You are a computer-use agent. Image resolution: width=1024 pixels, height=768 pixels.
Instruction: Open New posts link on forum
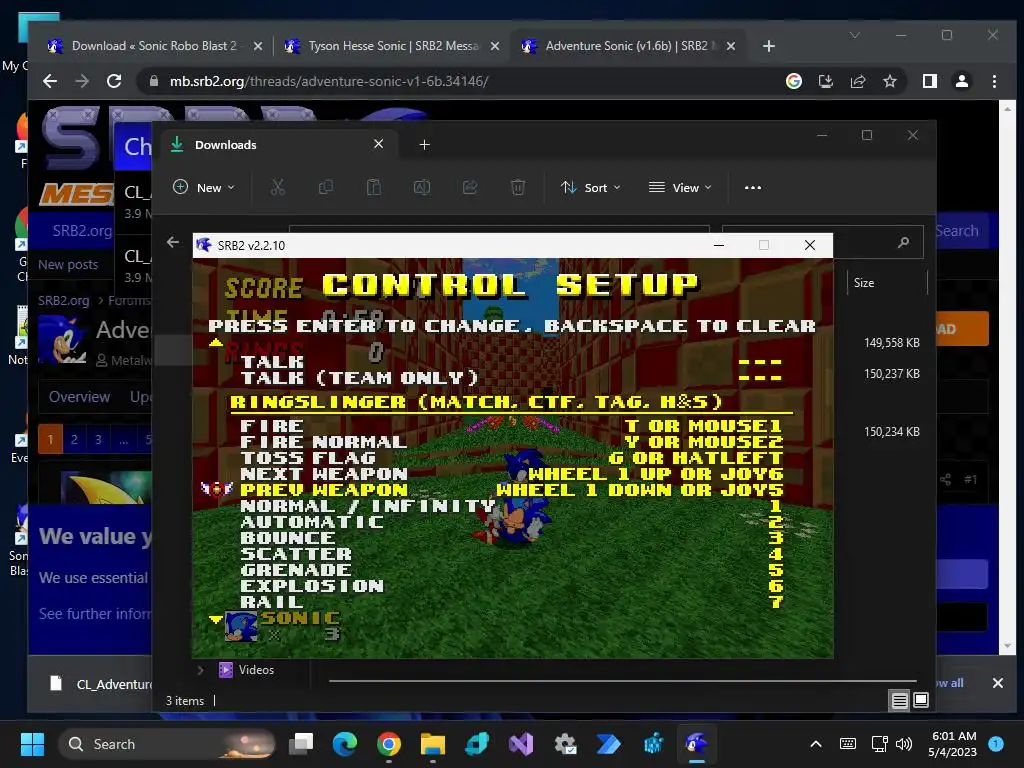click(x=68, y=264)
